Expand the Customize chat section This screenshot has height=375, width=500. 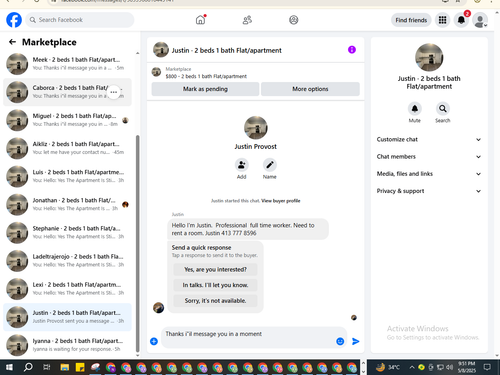[429, 139]
